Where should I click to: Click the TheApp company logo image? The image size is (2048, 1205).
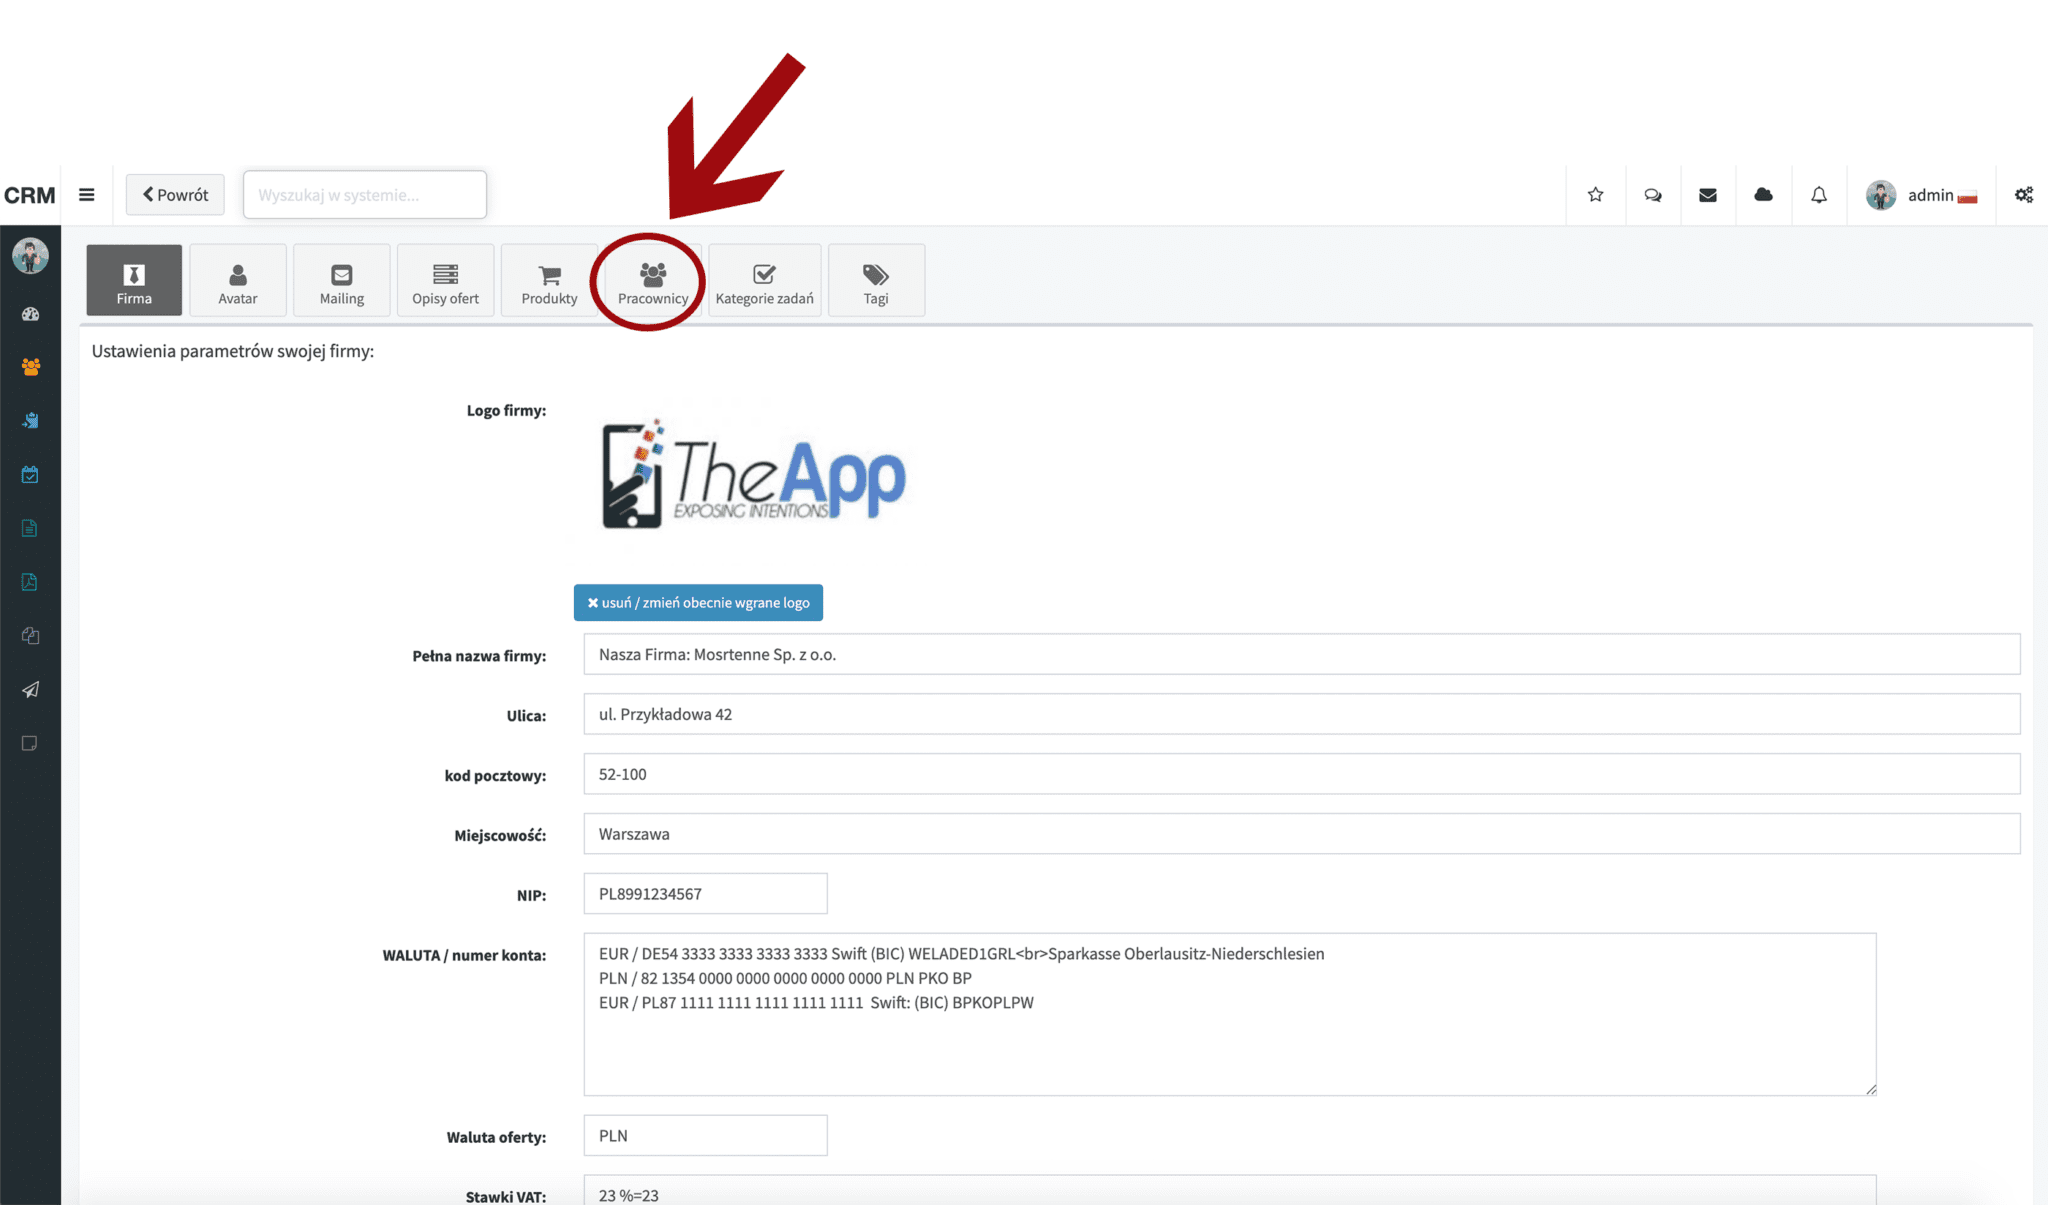(x=753, y=474)
